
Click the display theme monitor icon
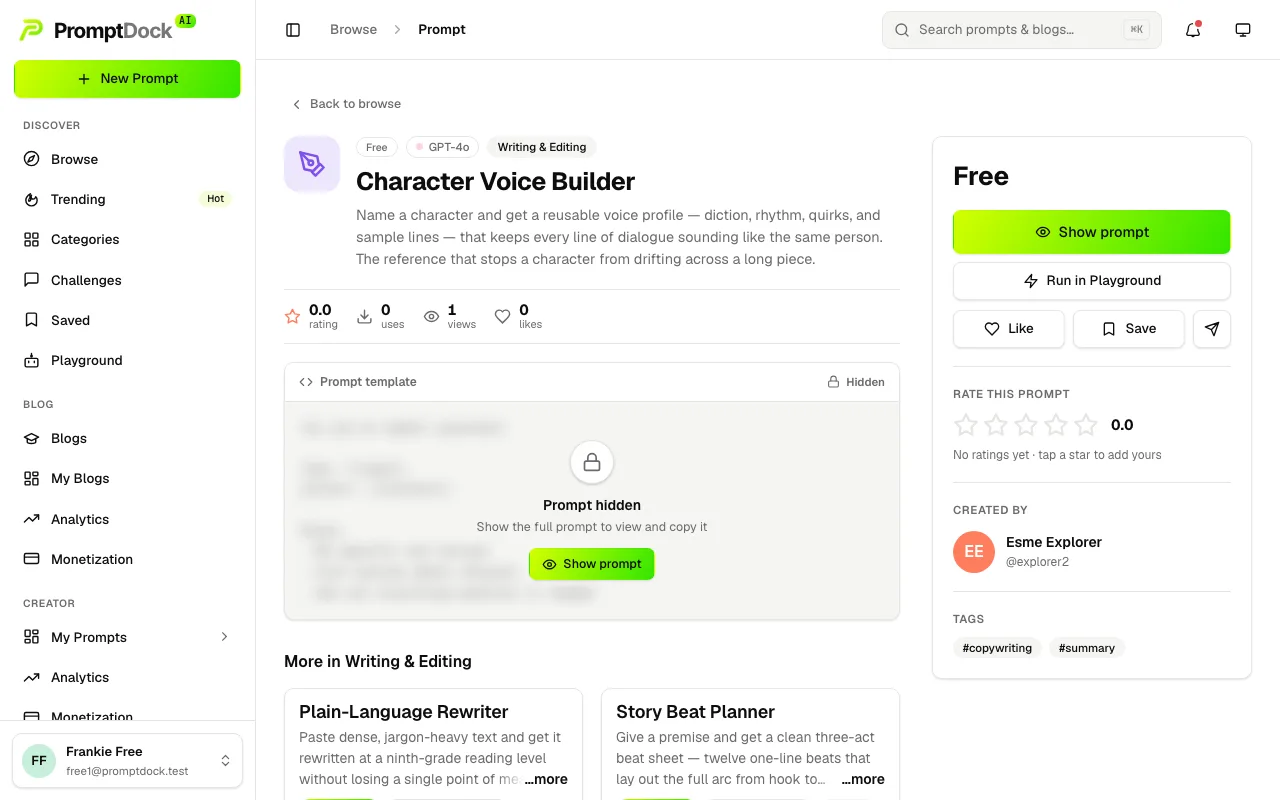[x=1243, y=30]
